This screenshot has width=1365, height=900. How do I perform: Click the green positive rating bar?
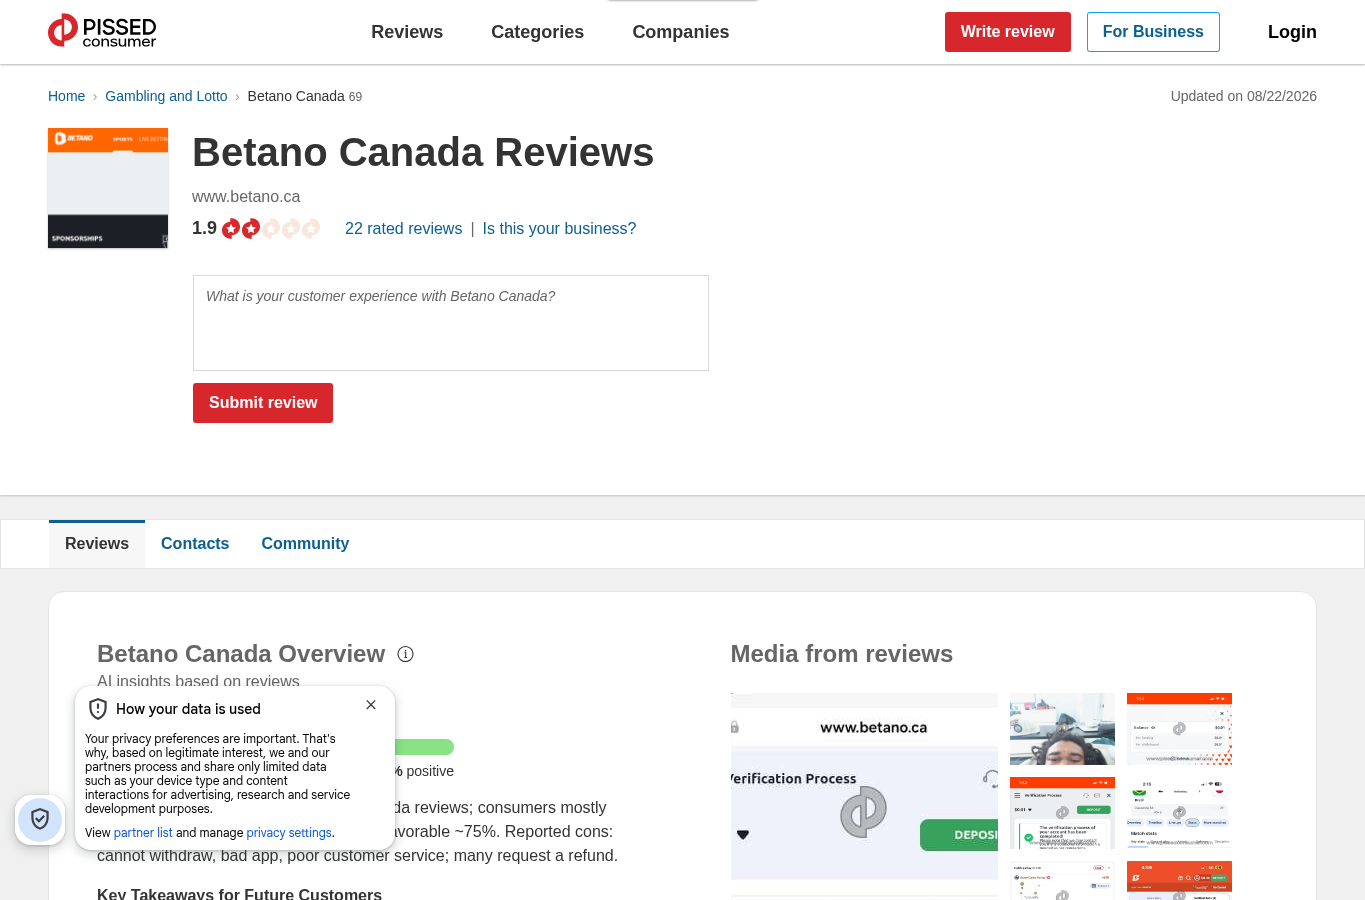[x=424, y=747]
